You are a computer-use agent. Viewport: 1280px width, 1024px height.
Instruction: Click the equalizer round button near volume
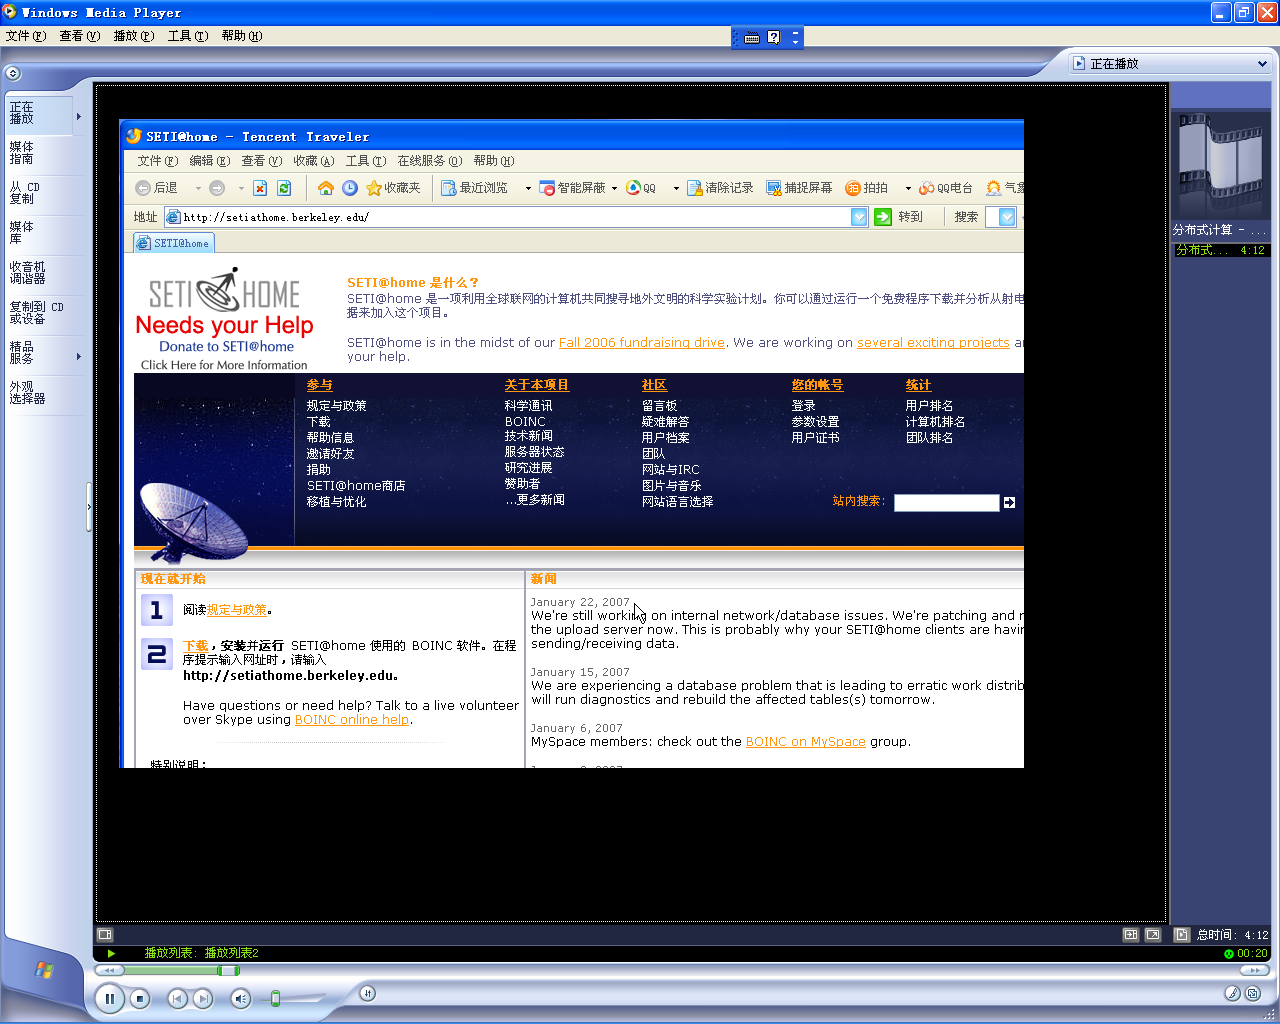(368, 993)
